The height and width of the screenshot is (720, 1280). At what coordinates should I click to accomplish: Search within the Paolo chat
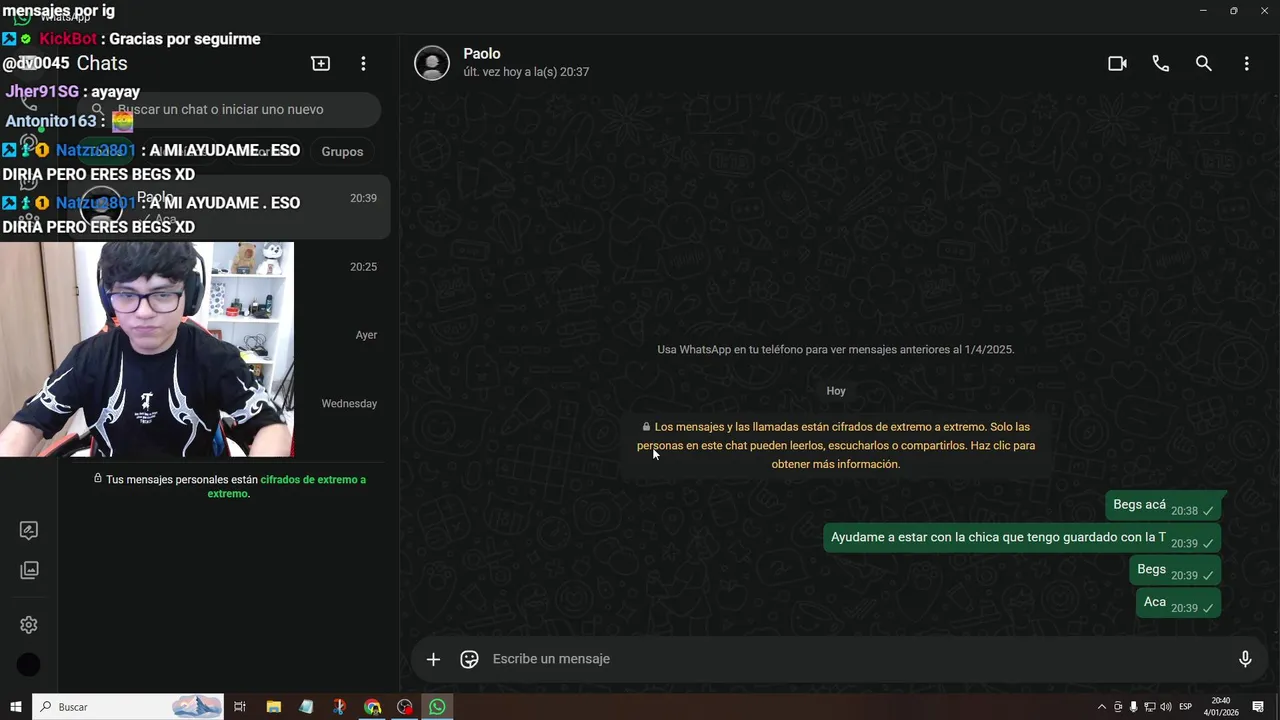tap(1203, 63)
